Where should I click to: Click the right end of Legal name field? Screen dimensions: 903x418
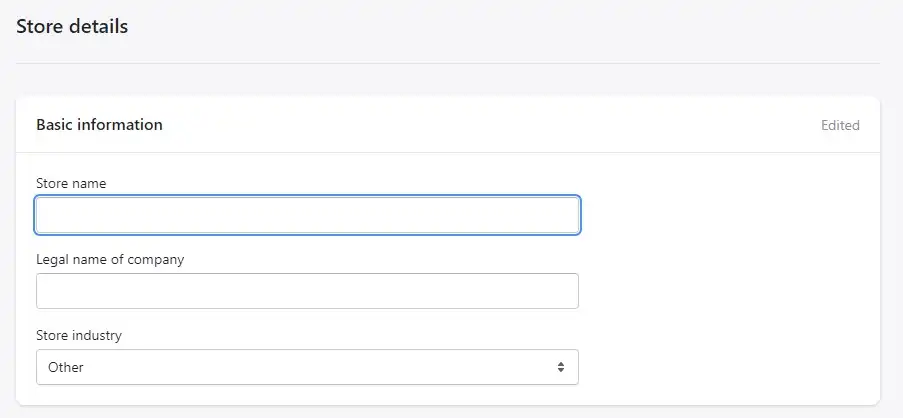pyautogui.click(x=570, y=291)
